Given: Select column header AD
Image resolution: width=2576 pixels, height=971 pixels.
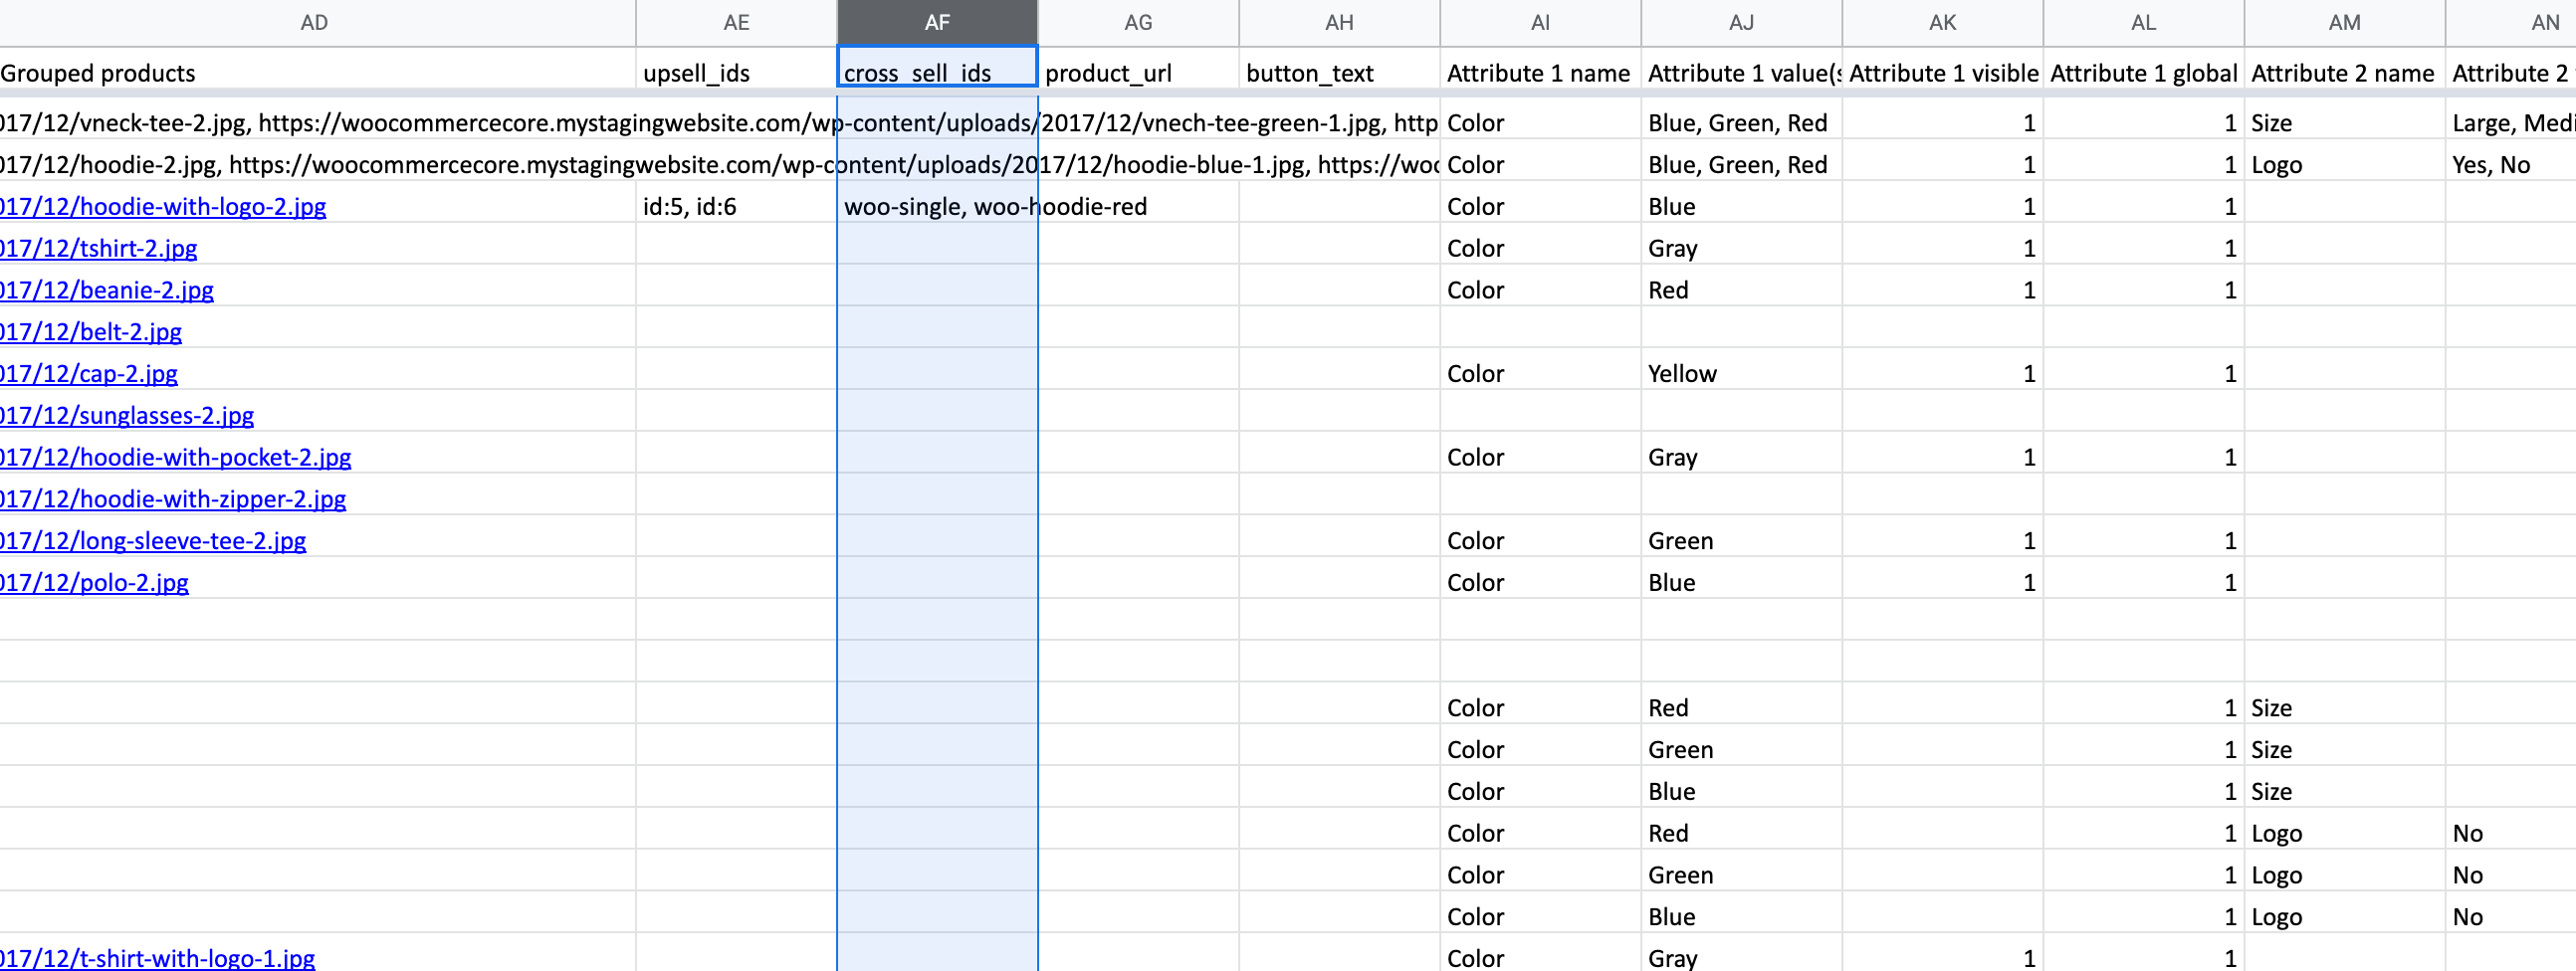Looking at the screenshot, I should point(314,22).
